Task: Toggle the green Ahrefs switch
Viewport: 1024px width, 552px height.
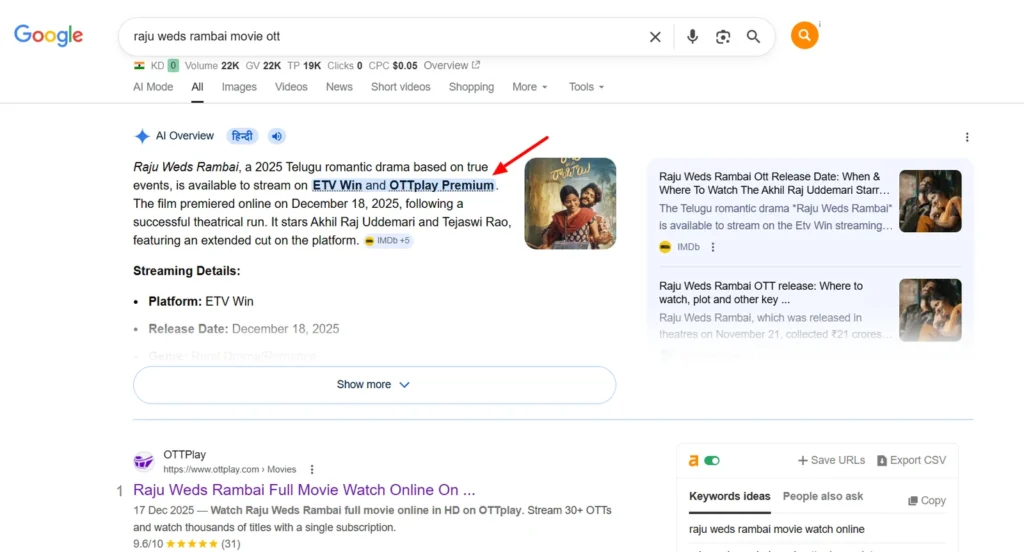Action: 712,461
